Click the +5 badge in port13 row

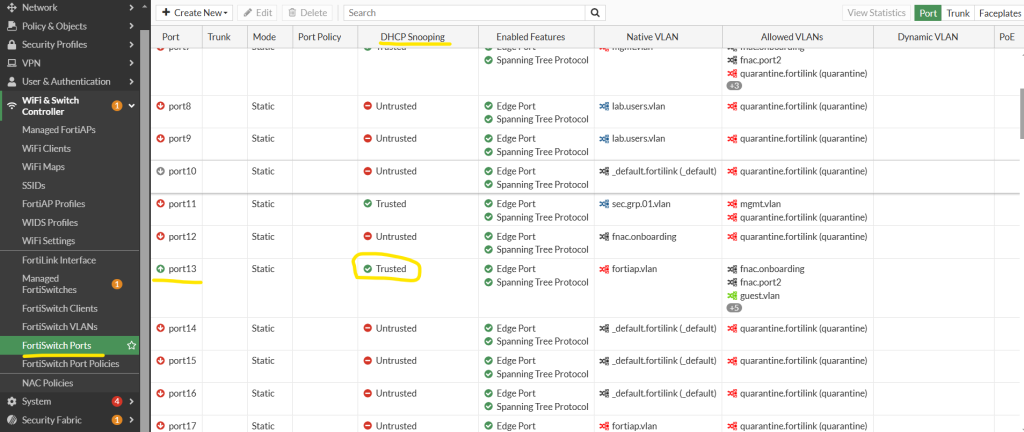(x=734, y=308)
